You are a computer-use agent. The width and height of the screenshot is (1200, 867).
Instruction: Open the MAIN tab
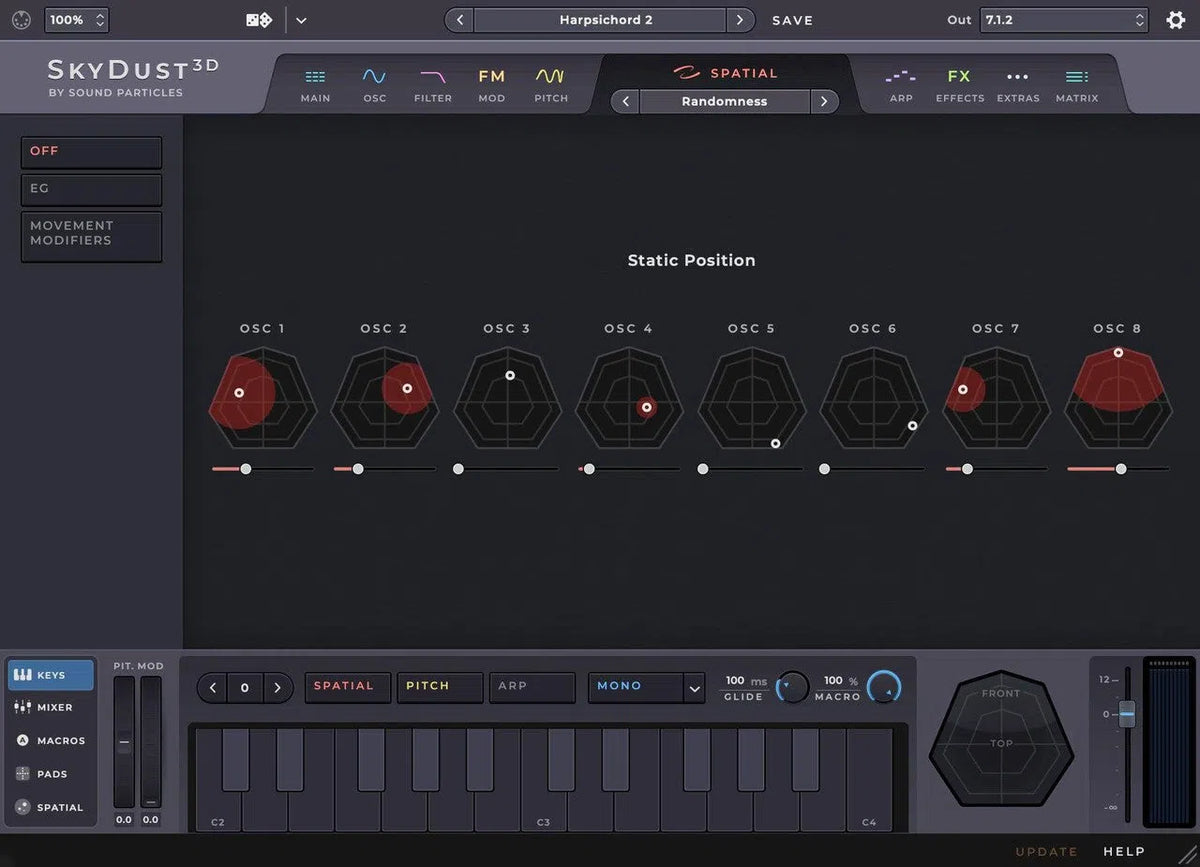(x=315, y=84)
